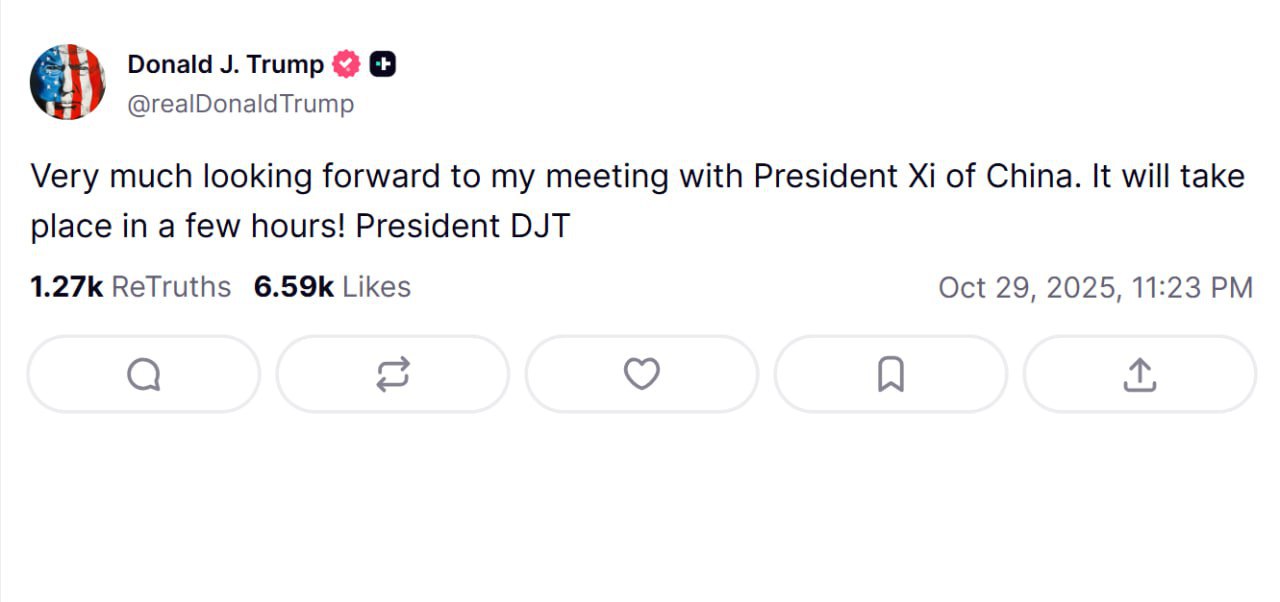The image size is (1280, 602).
Task: Click the Oct 29, 2025 timestamp
Action: click(x=1095, y=288)
